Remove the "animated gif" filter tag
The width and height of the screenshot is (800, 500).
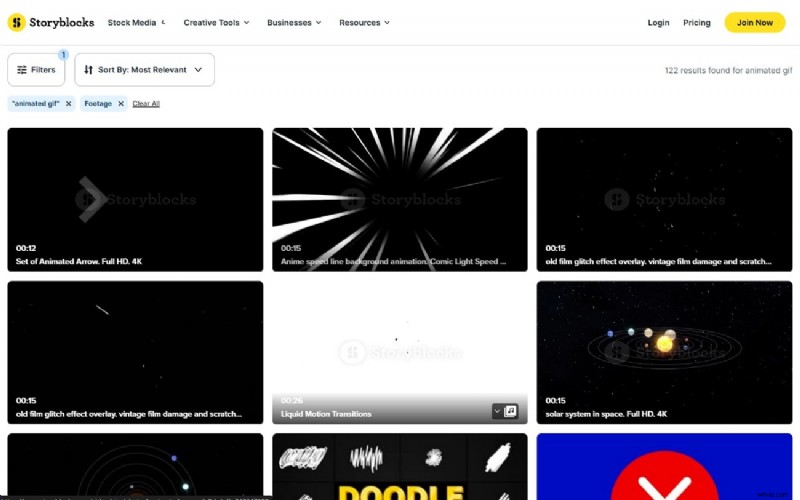tap(68, 104)
